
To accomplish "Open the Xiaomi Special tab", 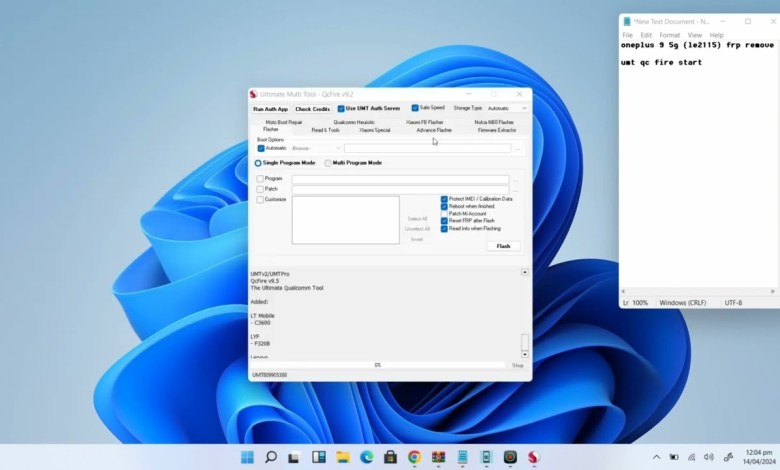I will [x=375, y=130].
